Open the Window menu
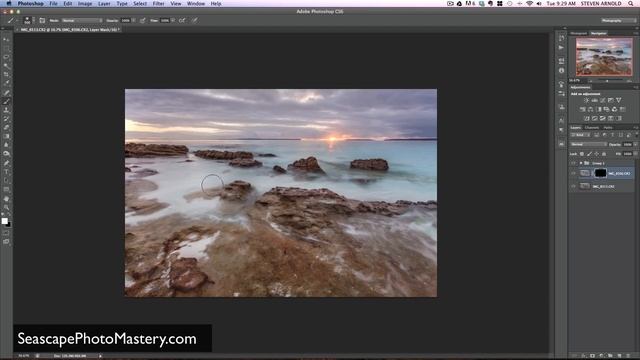This screenshot has height=360, width=640. [196, 4]
